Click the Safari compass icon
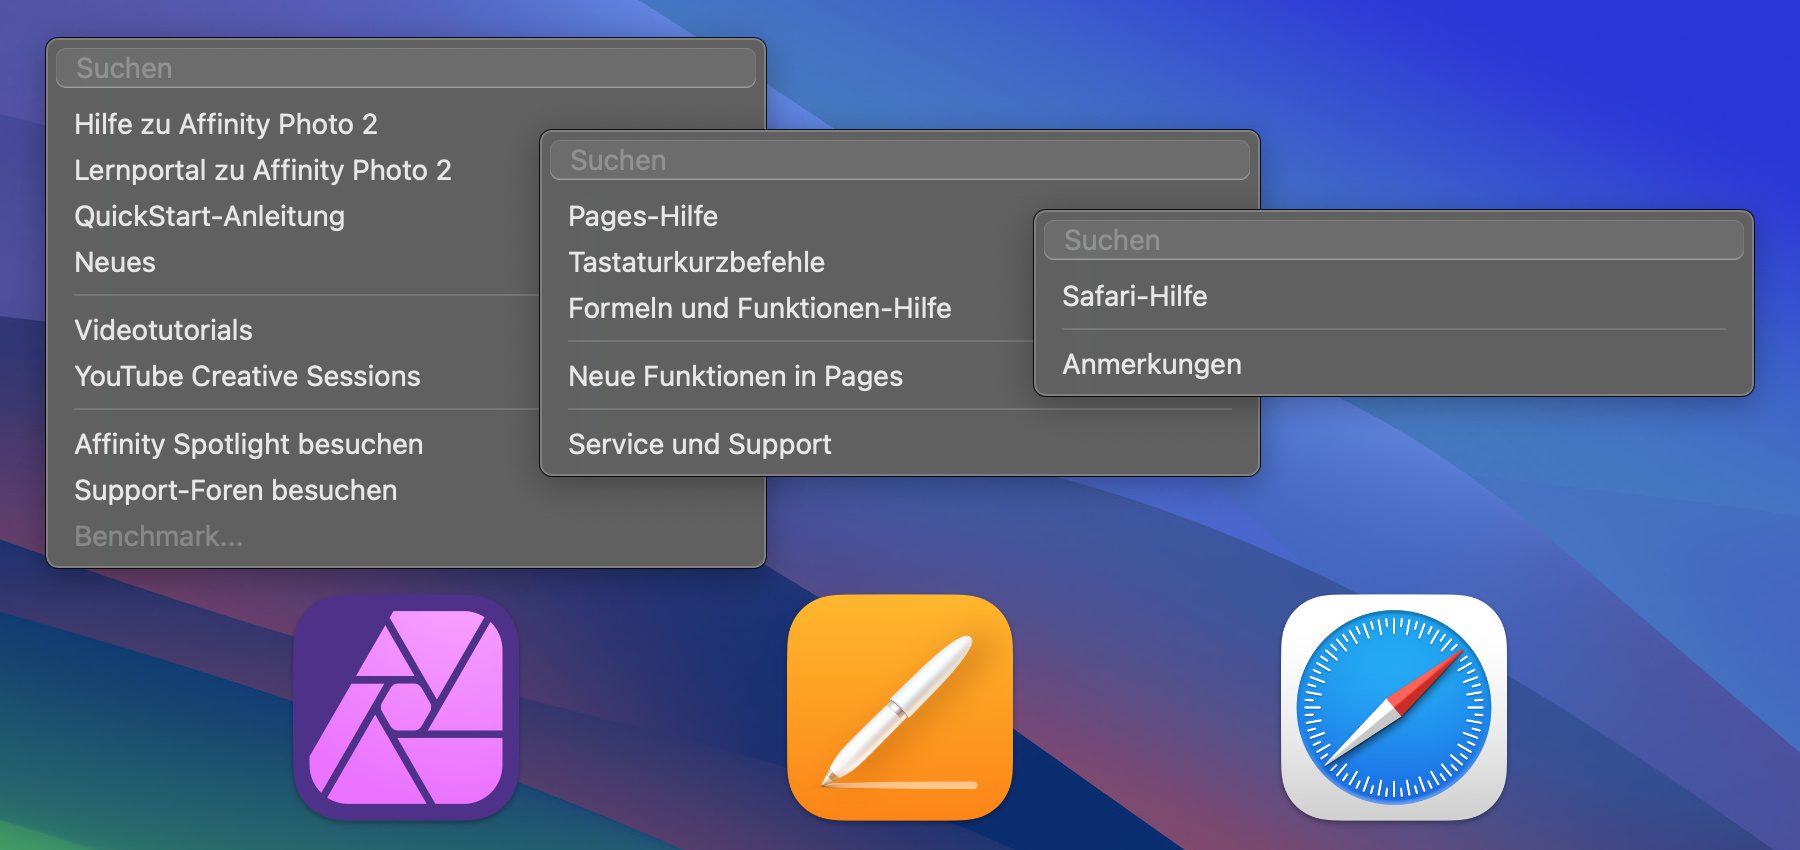 pos(1393,708)
